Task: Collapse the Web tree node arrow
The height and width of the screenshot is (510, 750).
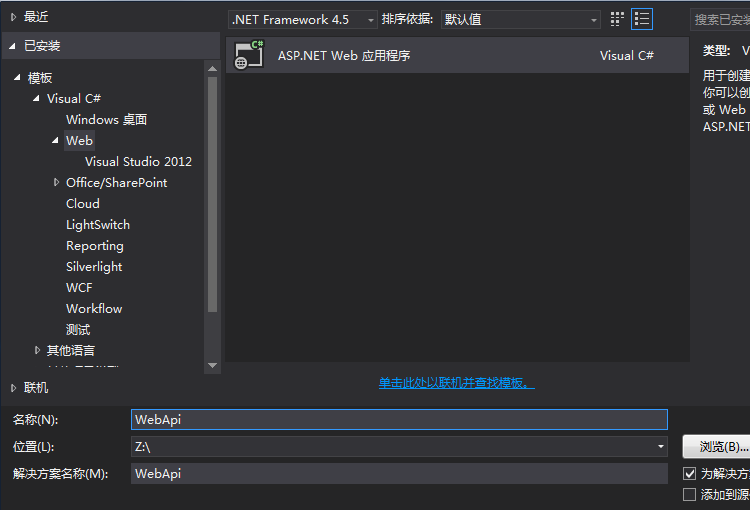Action: [x=55, y=140]
